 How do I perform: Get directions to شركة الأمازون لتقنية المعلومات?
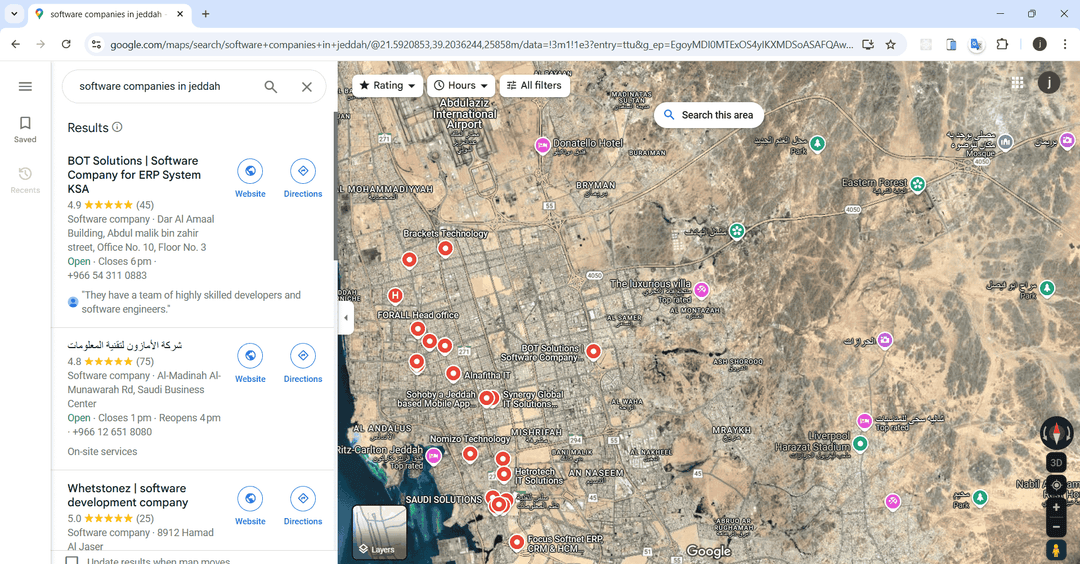click(302, 356)
